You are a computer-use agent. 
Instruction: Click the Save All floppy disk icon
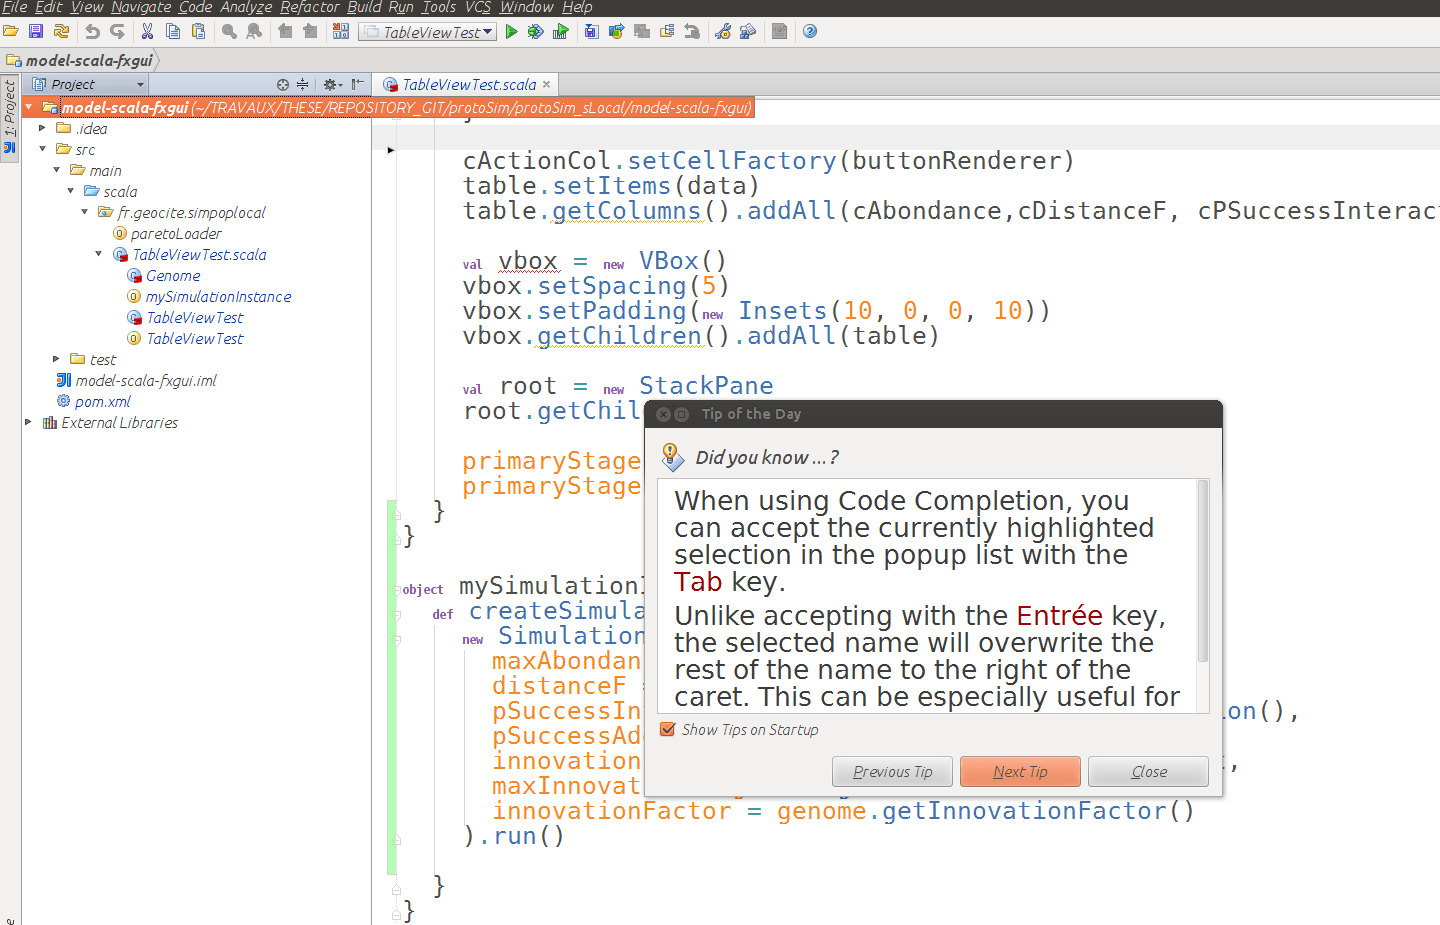[36, 32]
